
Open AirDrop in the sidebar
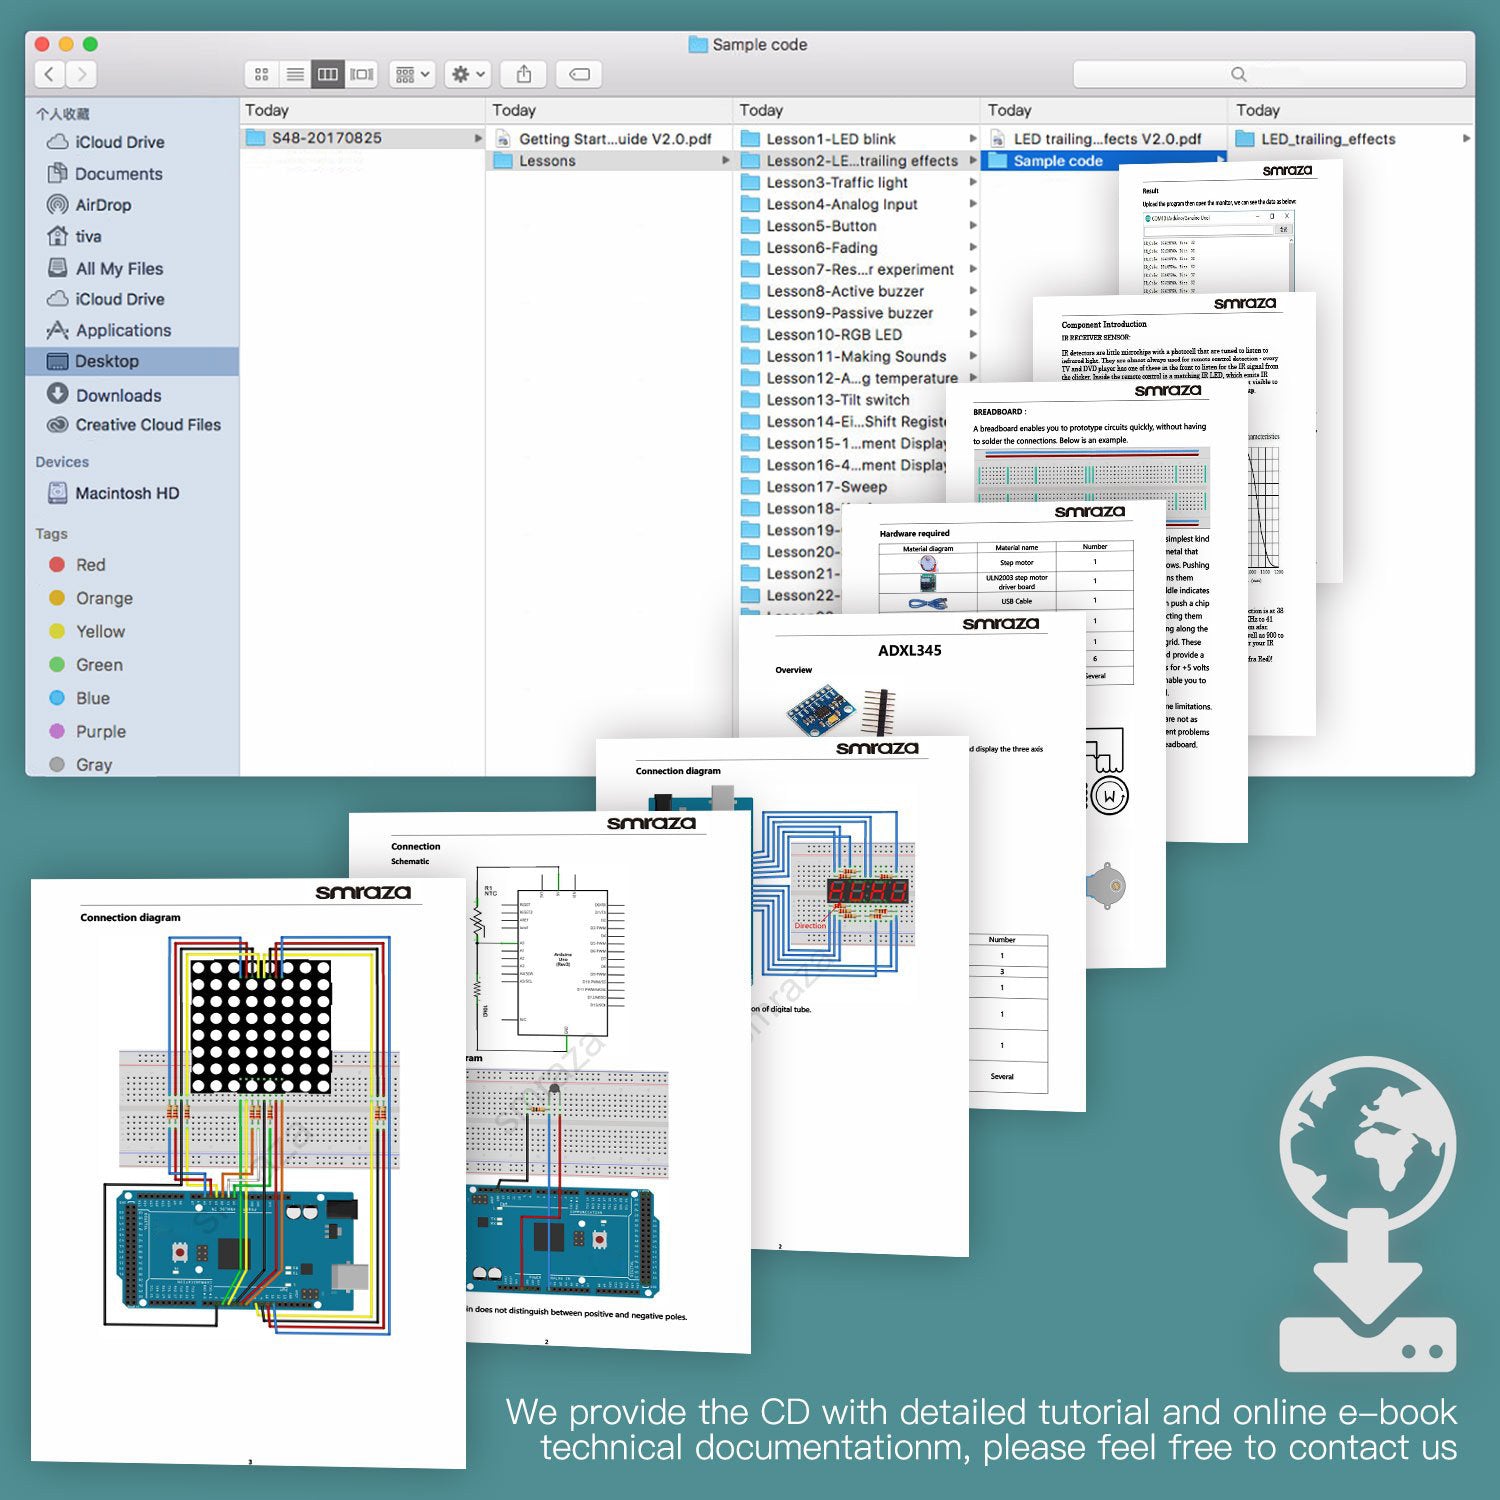[90, 205]
